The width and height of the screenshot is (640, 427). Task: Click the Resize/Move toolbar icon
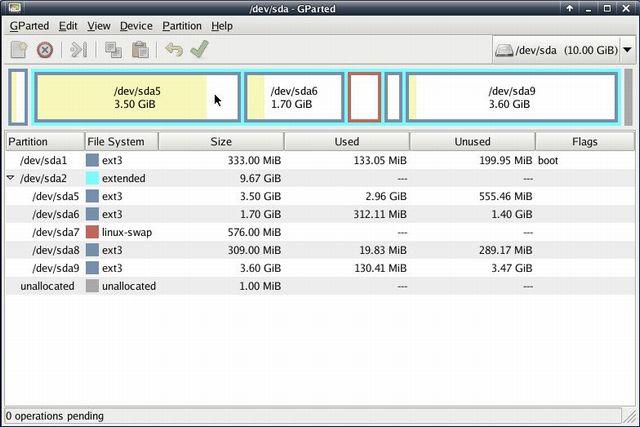78,50
